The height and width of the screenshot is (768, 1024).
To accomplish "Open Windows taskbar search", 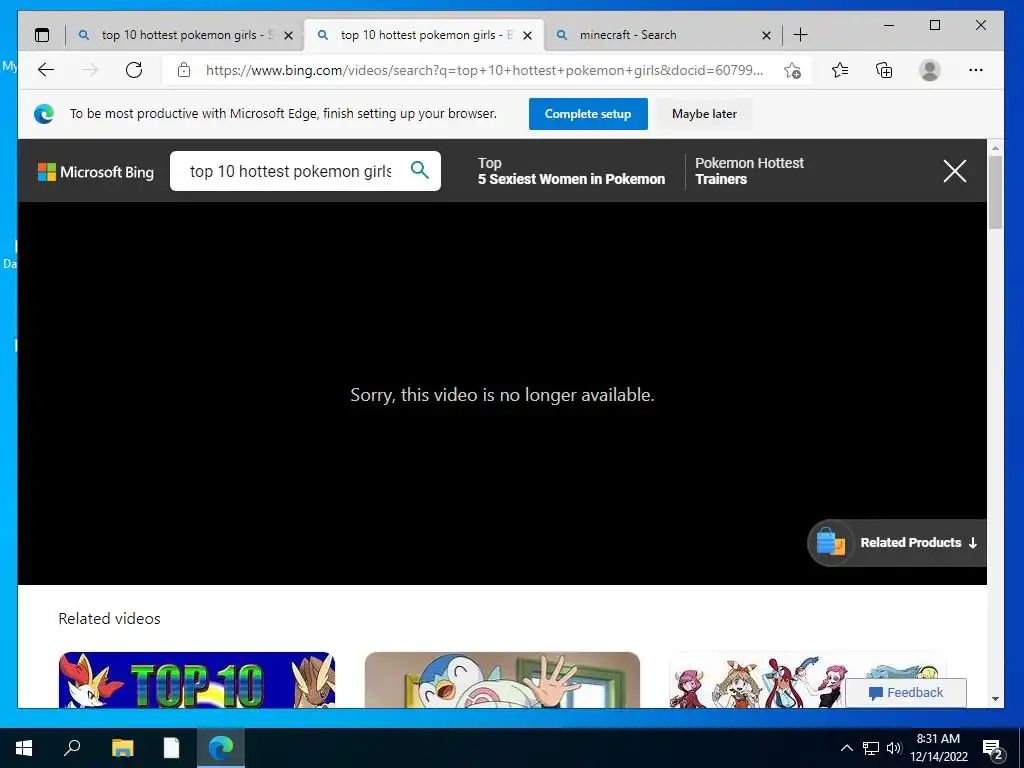I will coord(72,748).
